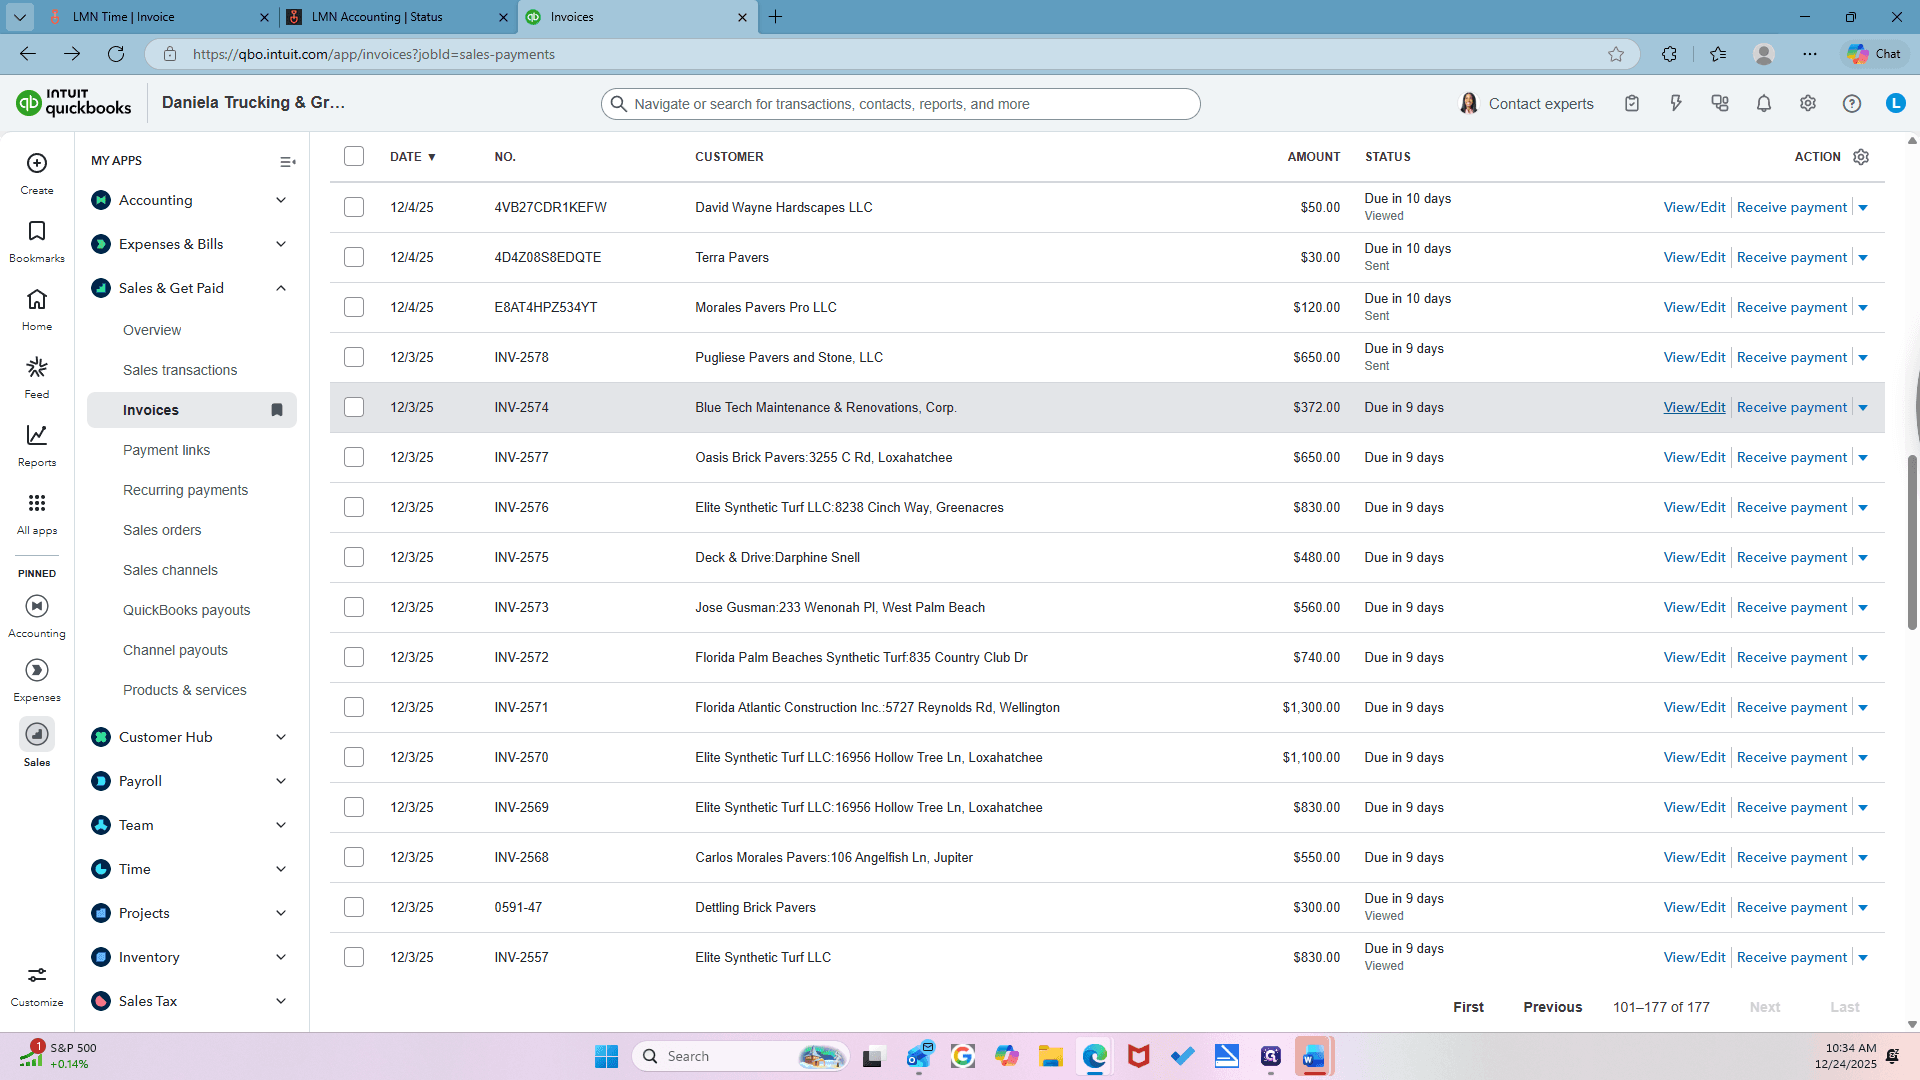Toggle the select-all invoices checkbox
Viewport: 1920px width, 1080px height.
[354, 156]
